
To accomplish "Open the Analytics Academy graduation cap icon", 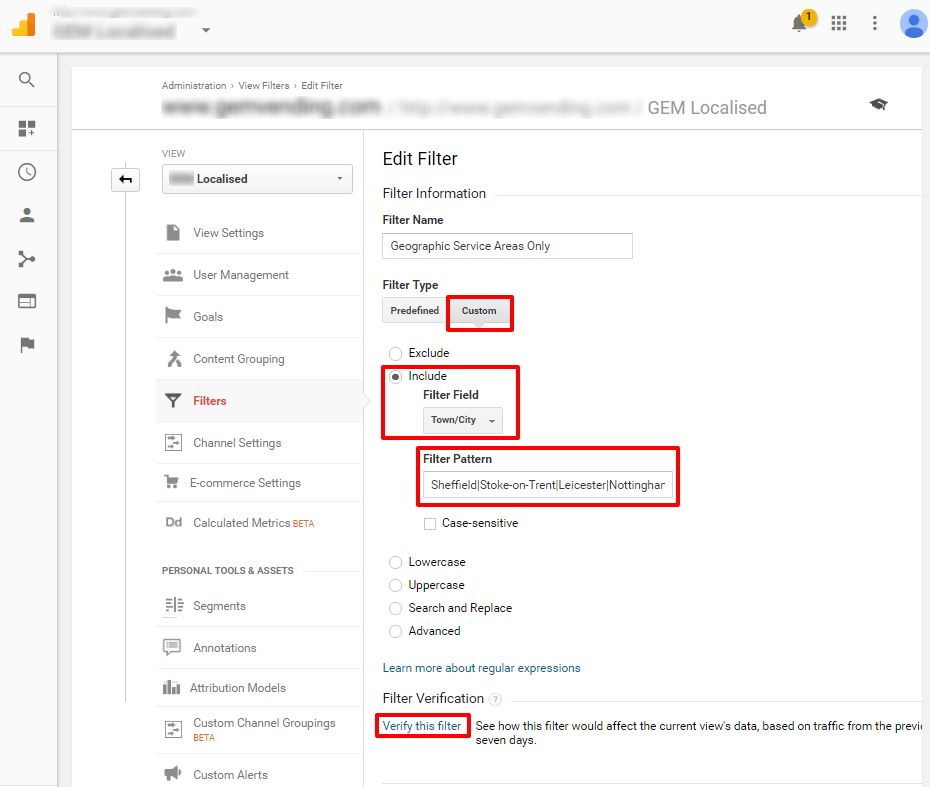I will coord(878,103).
